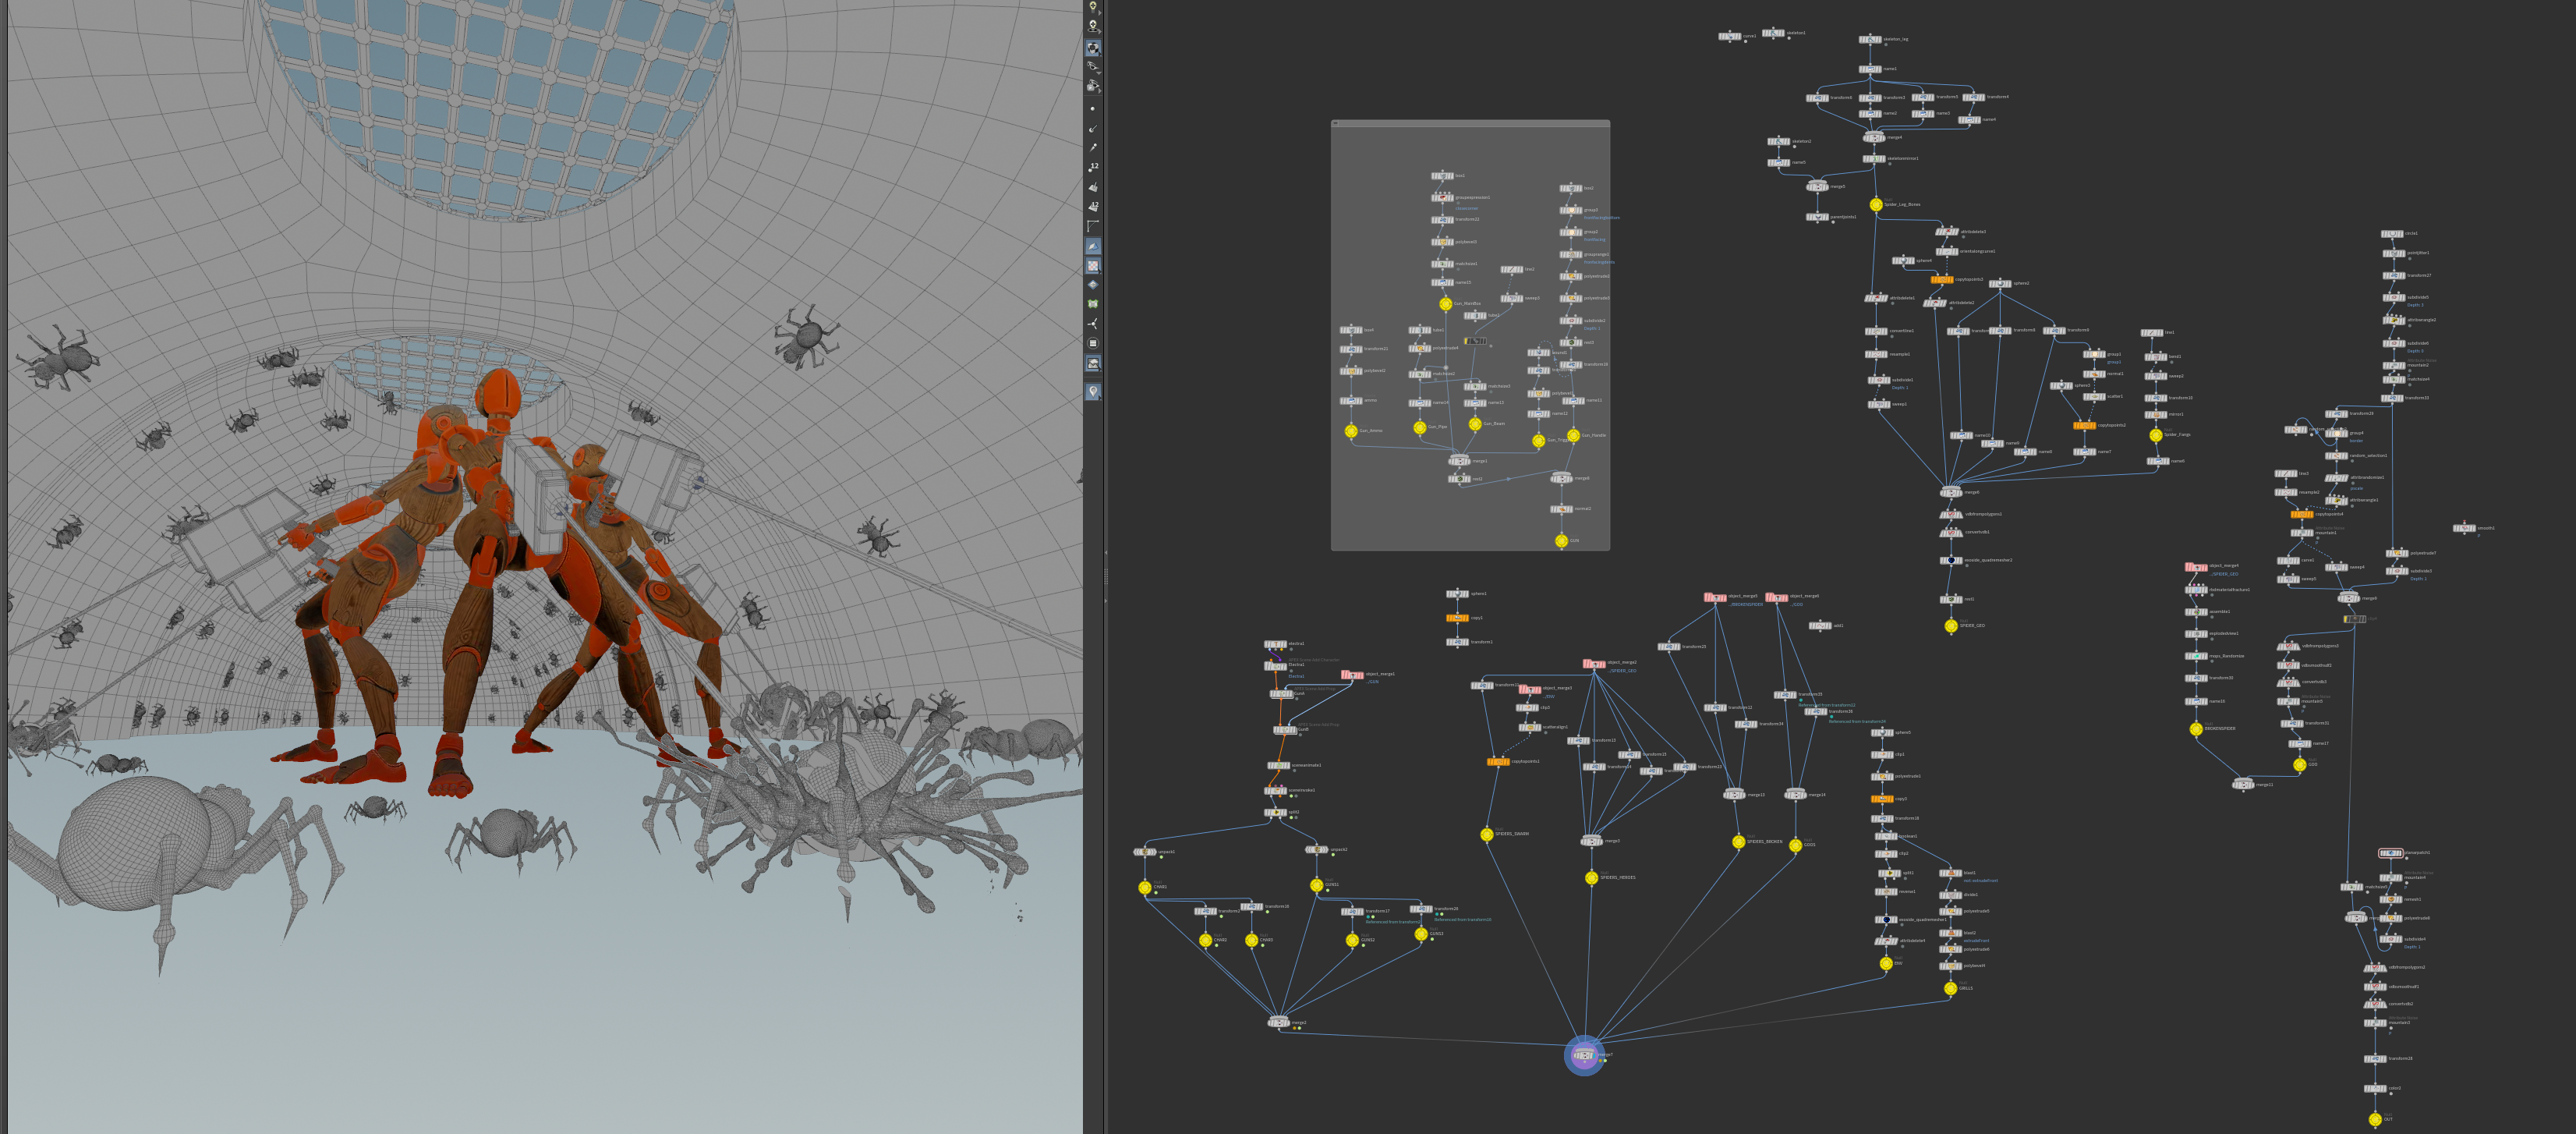Toggle primitive hulls display icon
The height and width of the screenshot is (1134, 2576).
(x=1093, y=226)
